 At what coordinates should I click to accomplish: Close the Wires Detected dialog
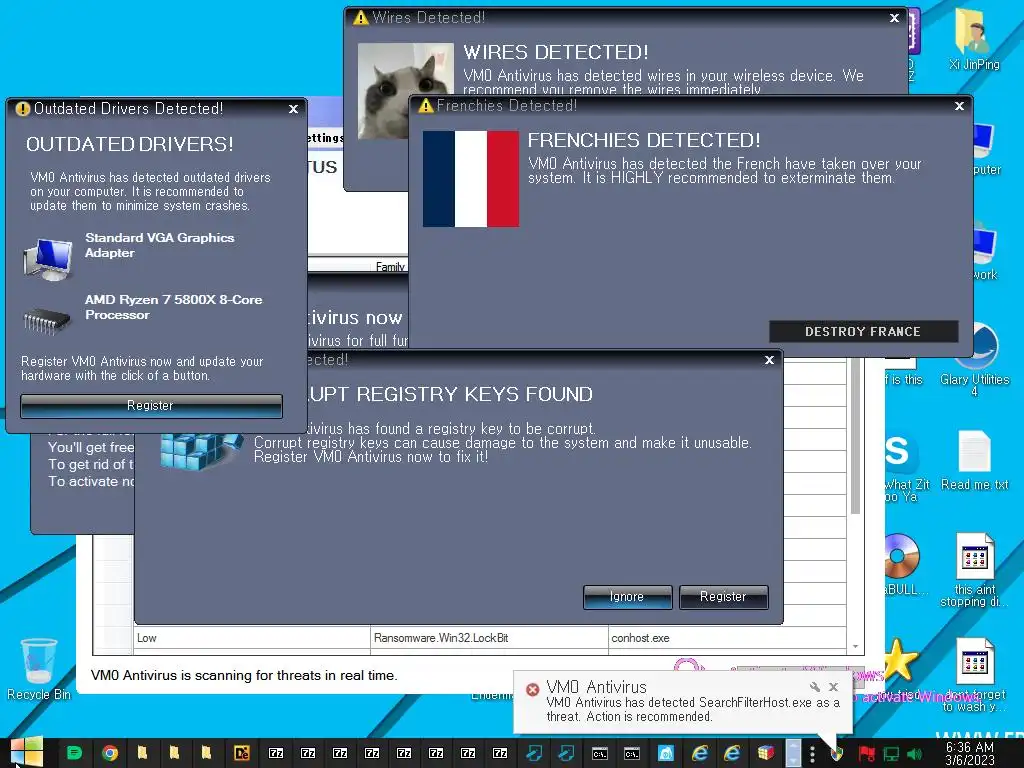tap(895, 18)
